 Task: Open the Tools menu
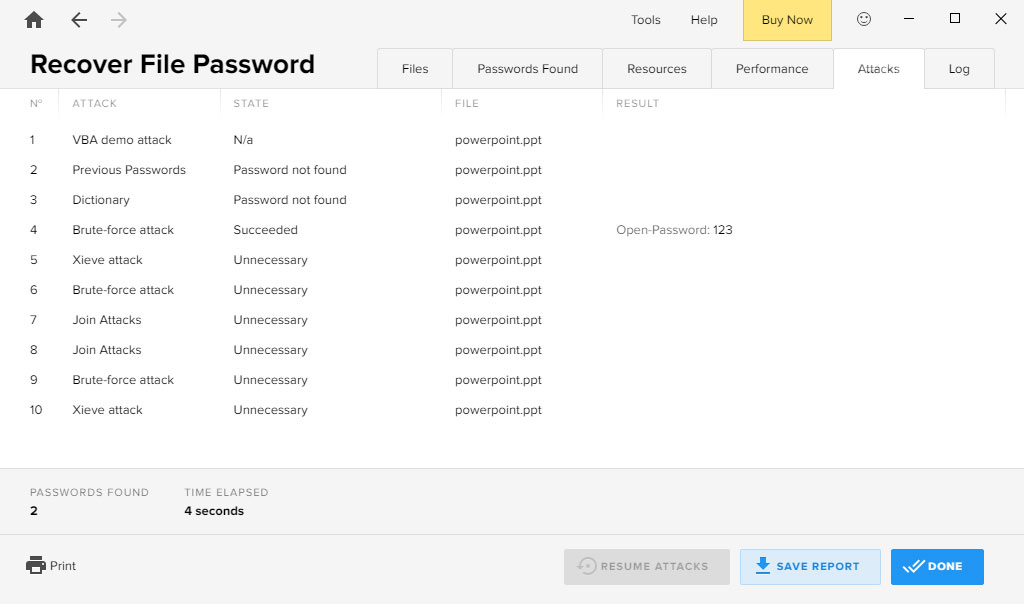pyautogui.click(x=645, y=20)
